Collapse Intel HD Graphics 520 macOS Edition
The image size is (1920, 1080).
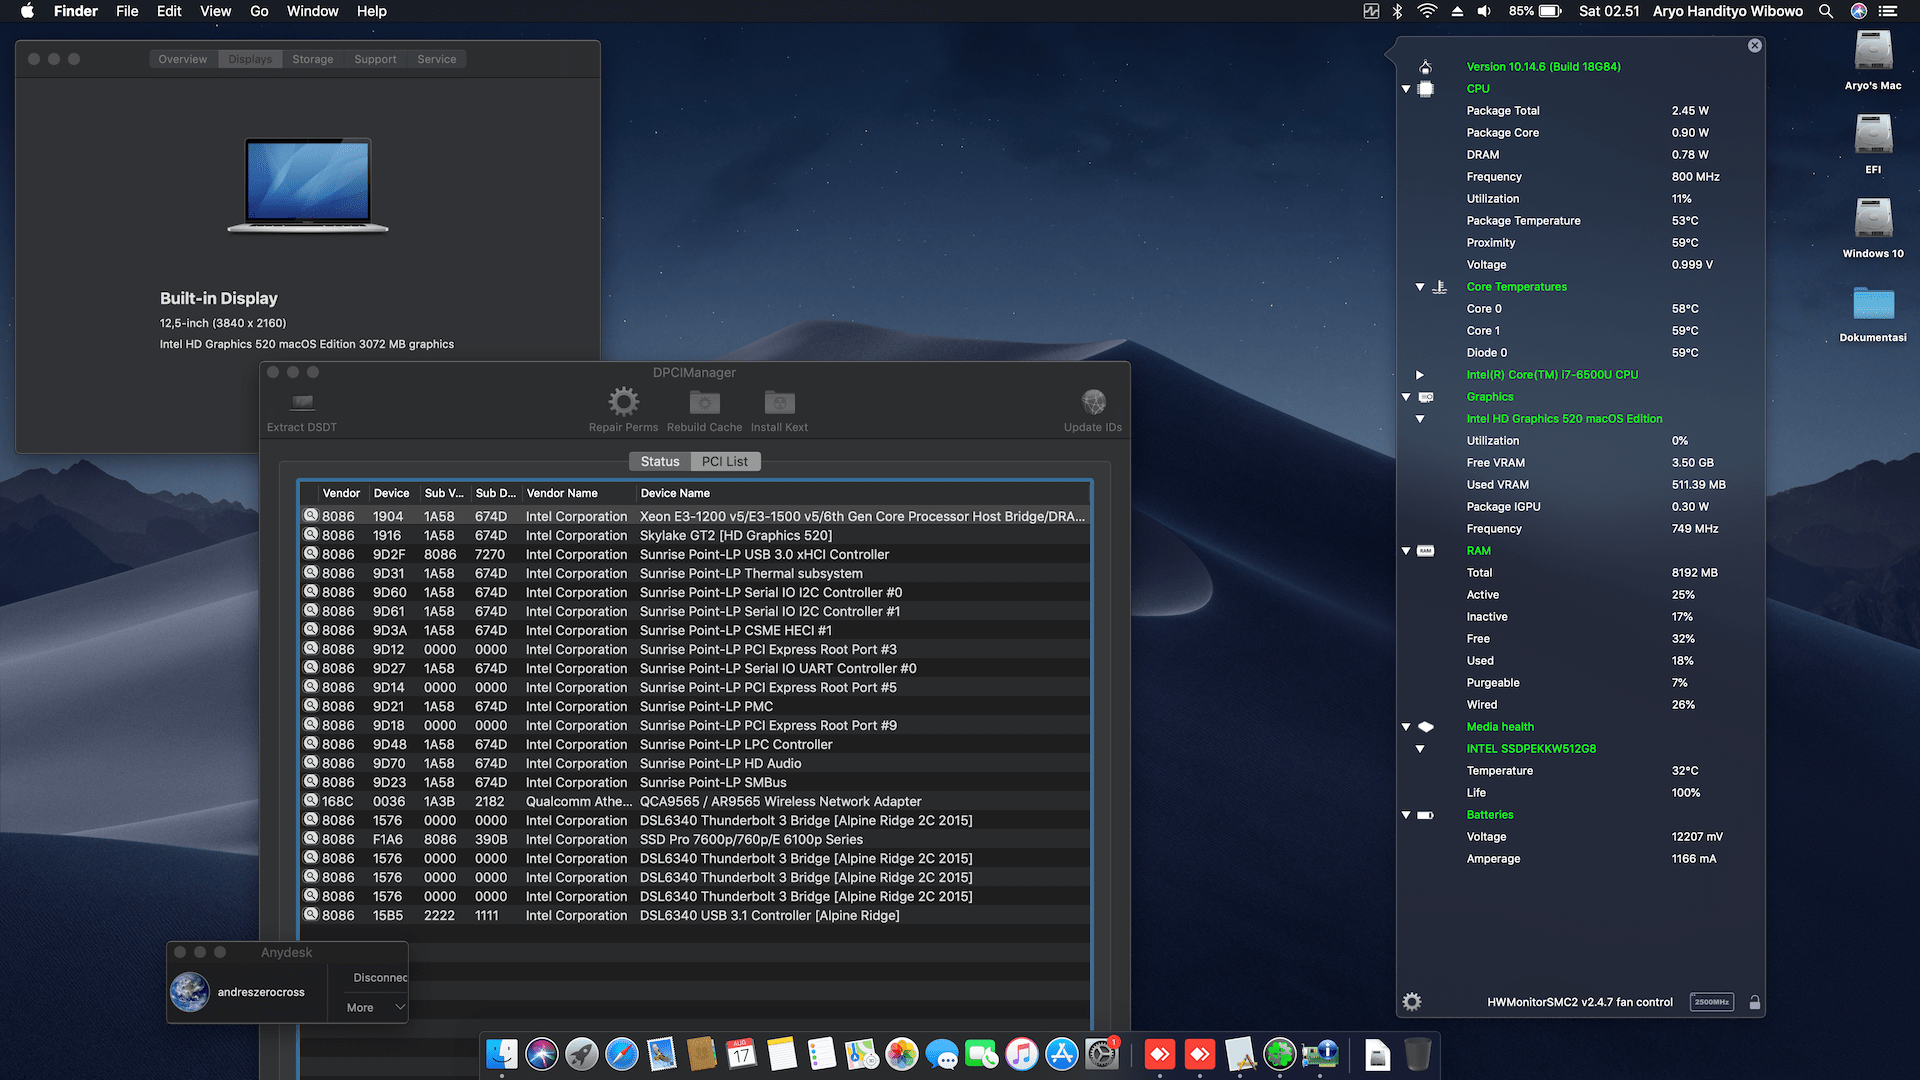pos(1420,419)
